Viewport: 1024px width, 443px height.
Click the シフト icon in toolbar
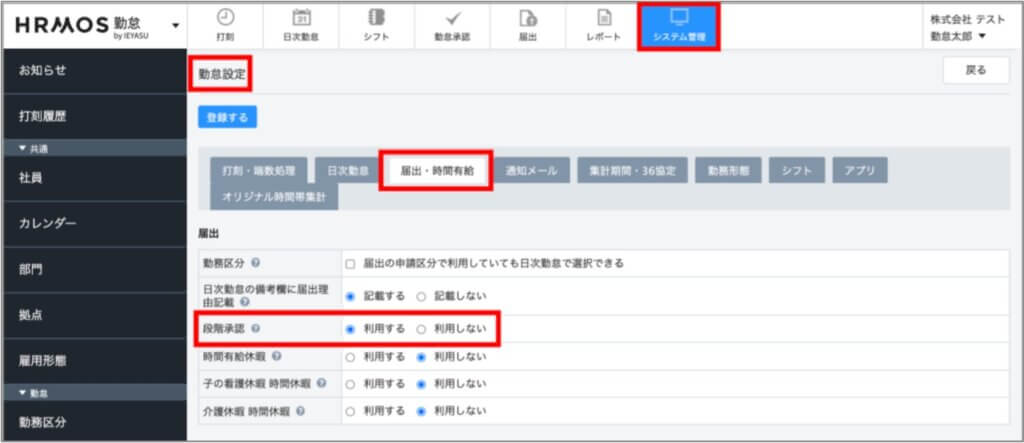tap(376, 18)
